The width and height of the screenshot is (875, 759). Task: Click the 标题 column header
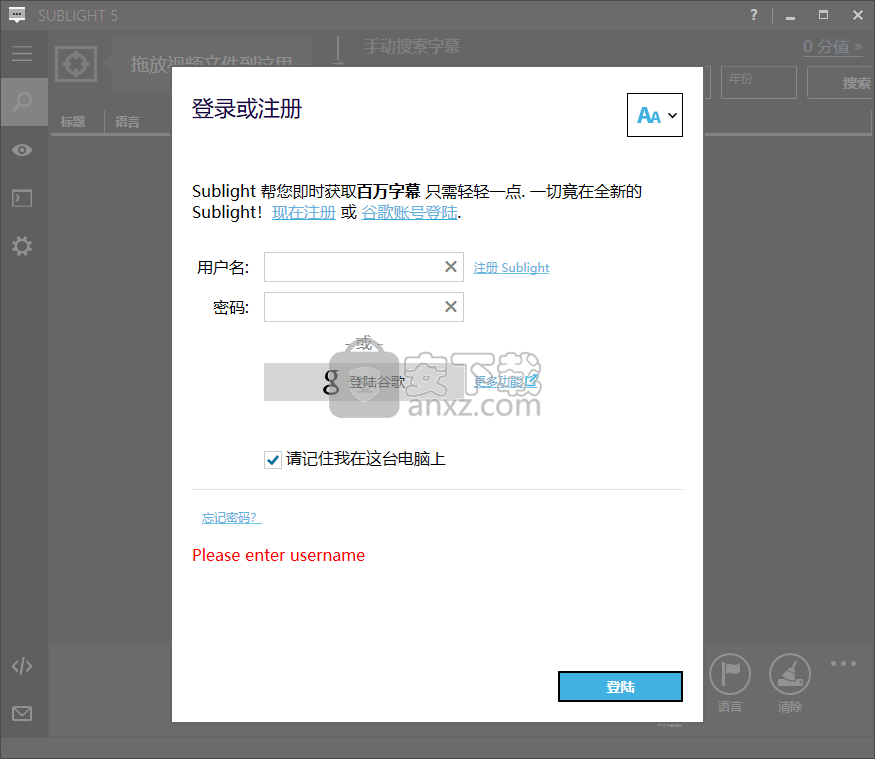pyautogui.click(x=73, y=122)
